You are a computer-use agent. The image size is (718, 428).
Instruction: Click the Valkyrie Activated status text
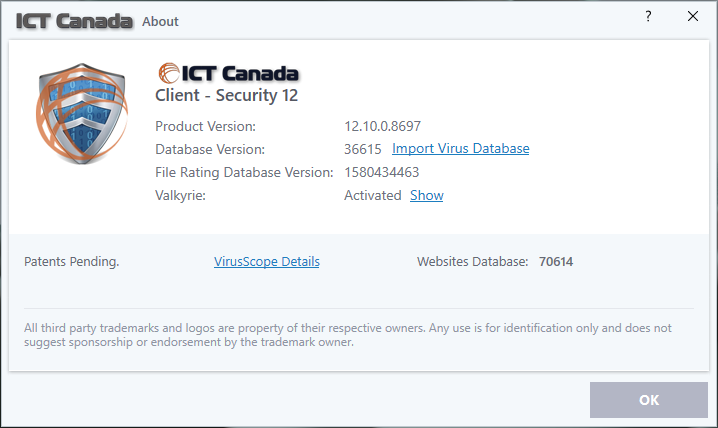coord(372,195)
